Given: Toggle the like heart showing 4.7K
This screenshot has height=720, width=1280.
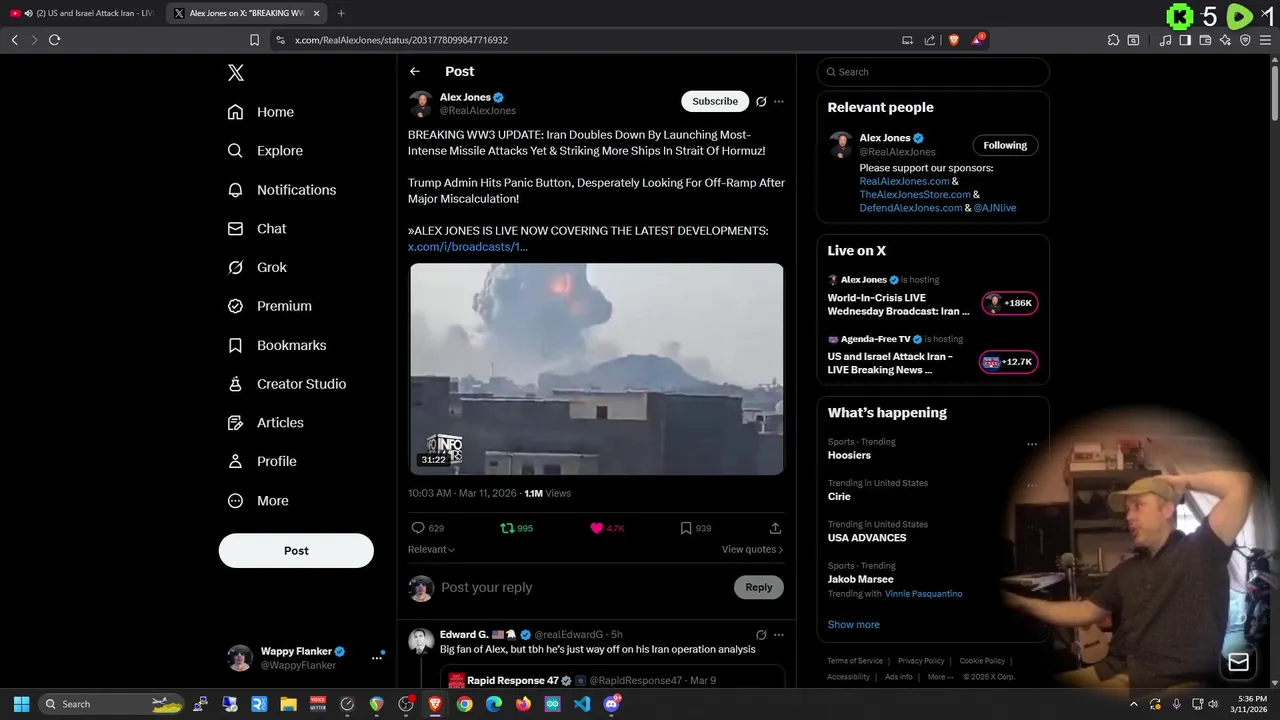Looking at the screenshot, I should point(607,528).
